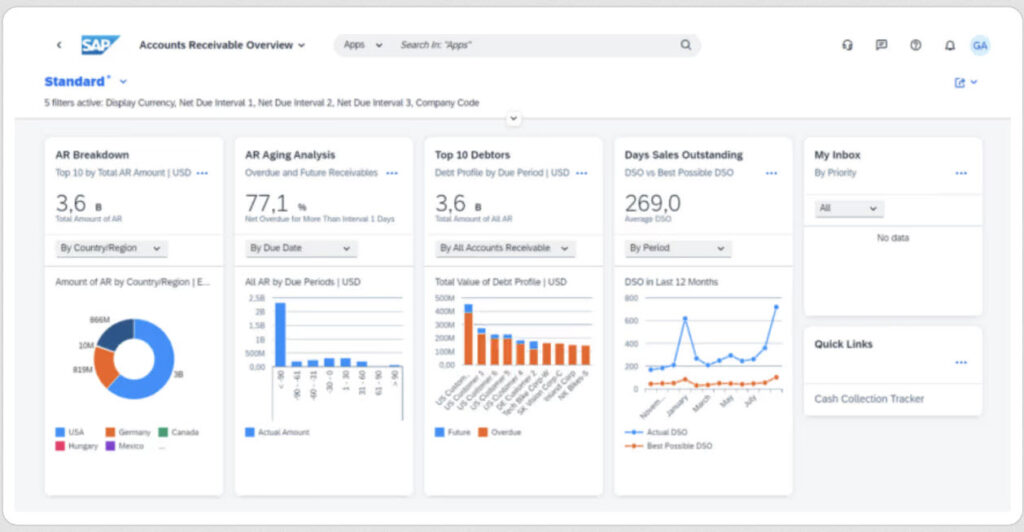
Task: Open the Cash Collection Tracker link
Action: click(869, 399)
